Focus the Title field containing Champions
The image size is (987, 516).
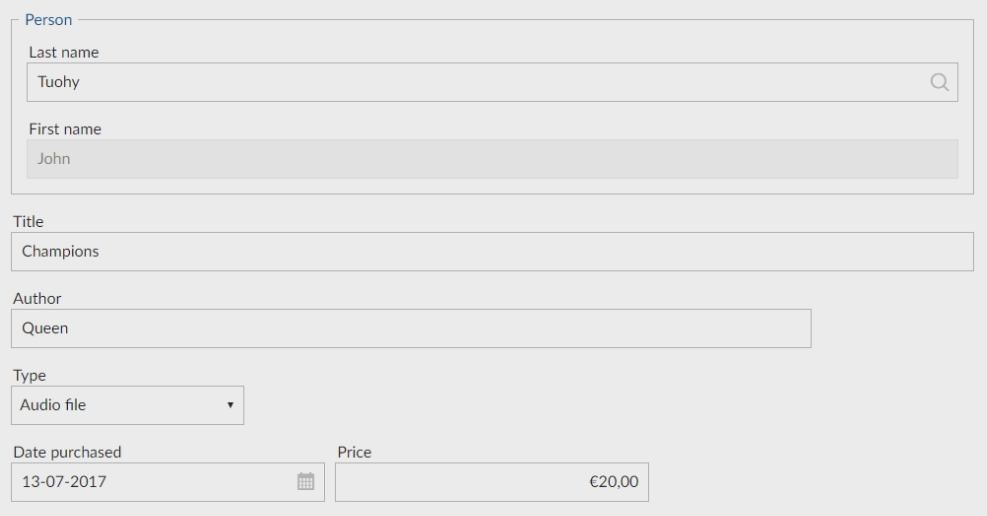(x=492, y=252)
